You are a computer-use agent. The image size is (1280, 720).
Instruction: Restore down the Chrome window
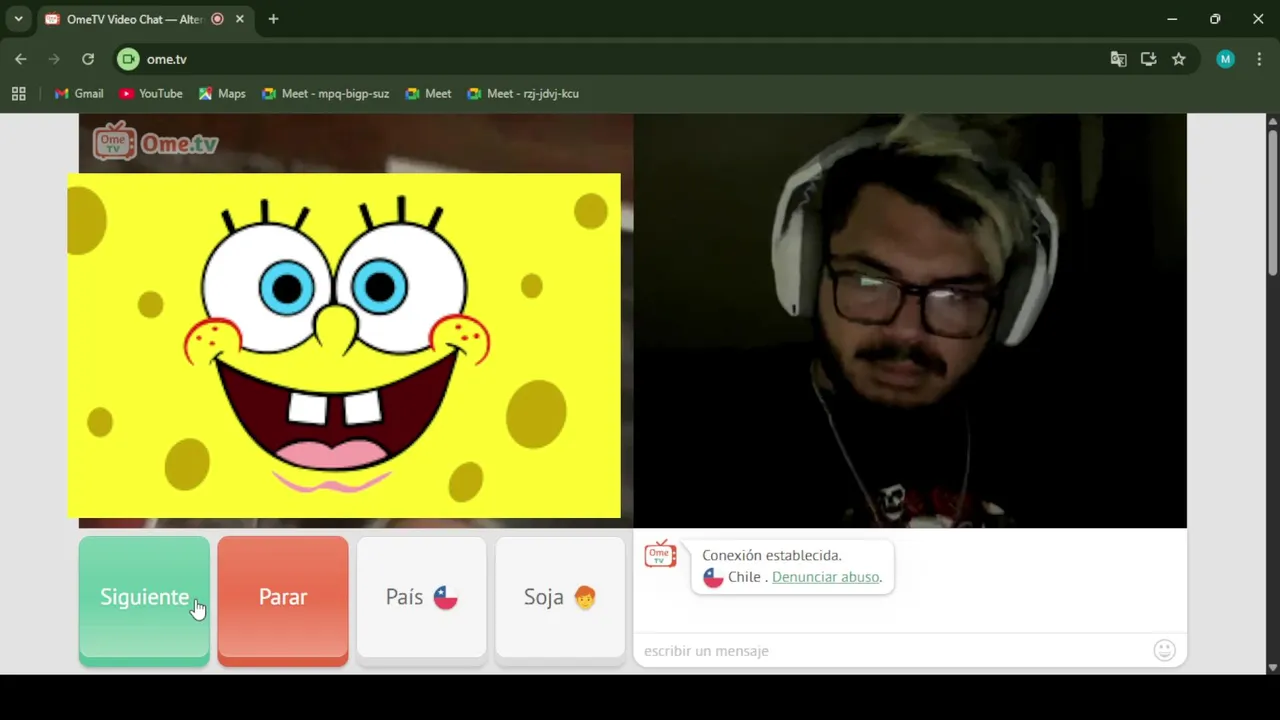[x=1215, y=19]
